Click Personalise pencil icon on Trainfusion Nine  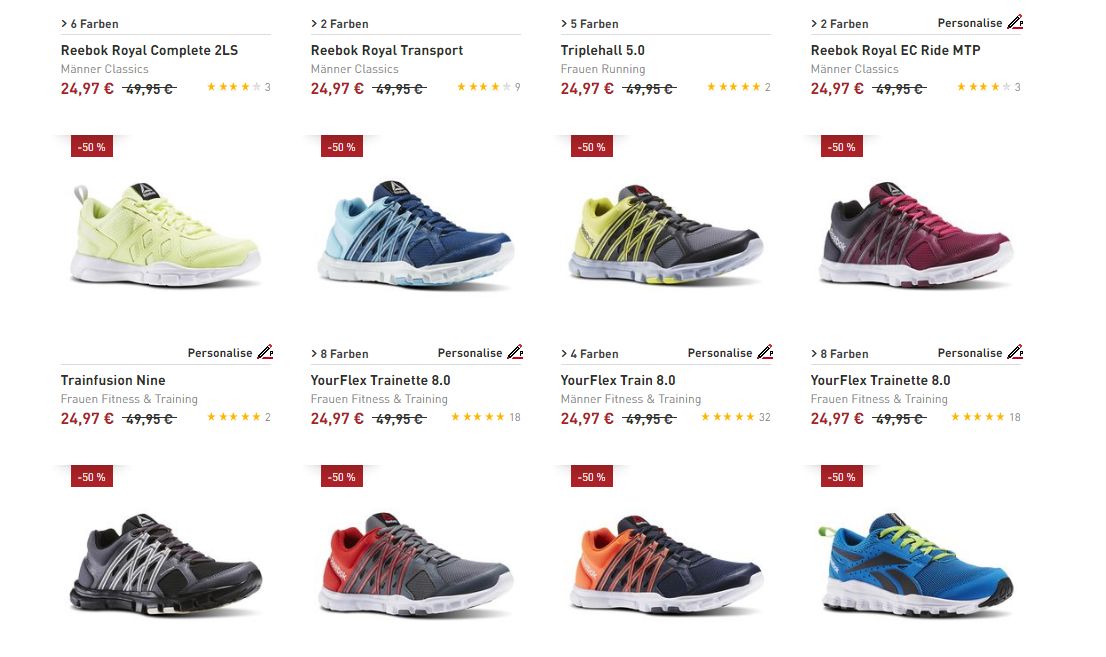coord(265,352)
